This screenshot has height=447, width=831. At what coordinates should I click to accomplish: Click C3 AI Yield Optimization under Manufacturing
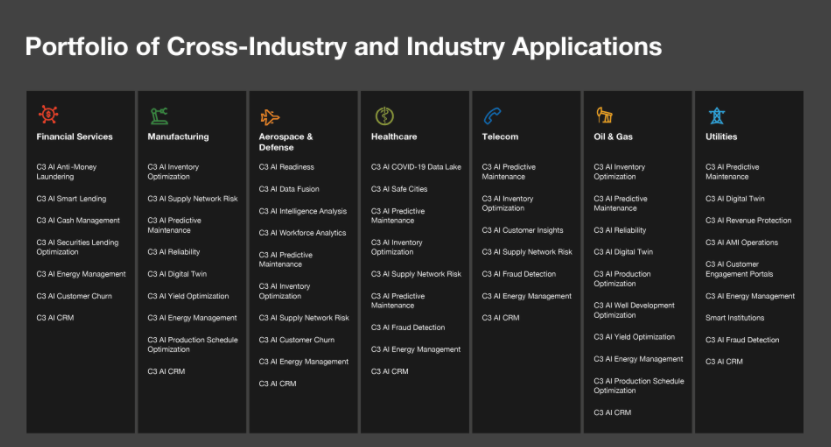point(188,296)
